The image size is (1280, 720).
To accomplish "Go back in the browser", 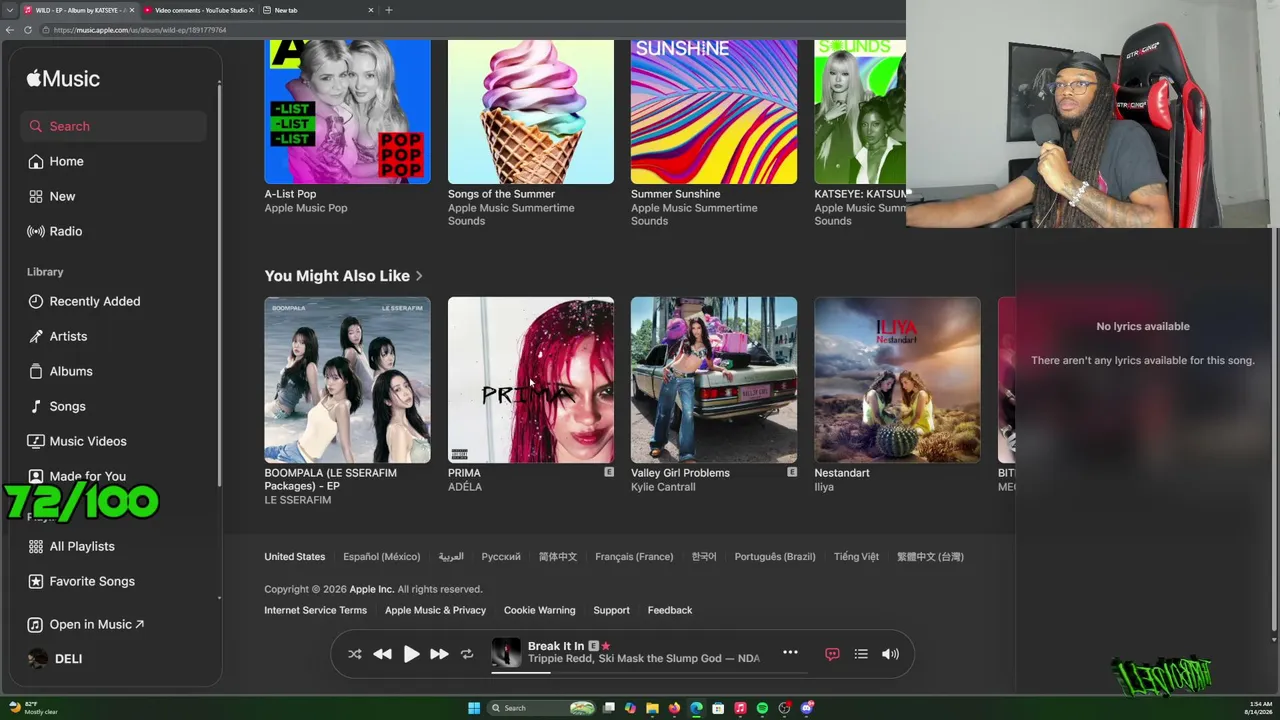I will 10,30.
